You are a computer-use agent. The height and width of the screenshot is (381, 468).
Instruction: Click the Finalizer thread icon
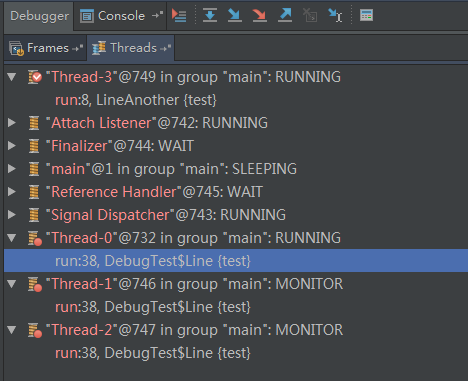[34, 146]
